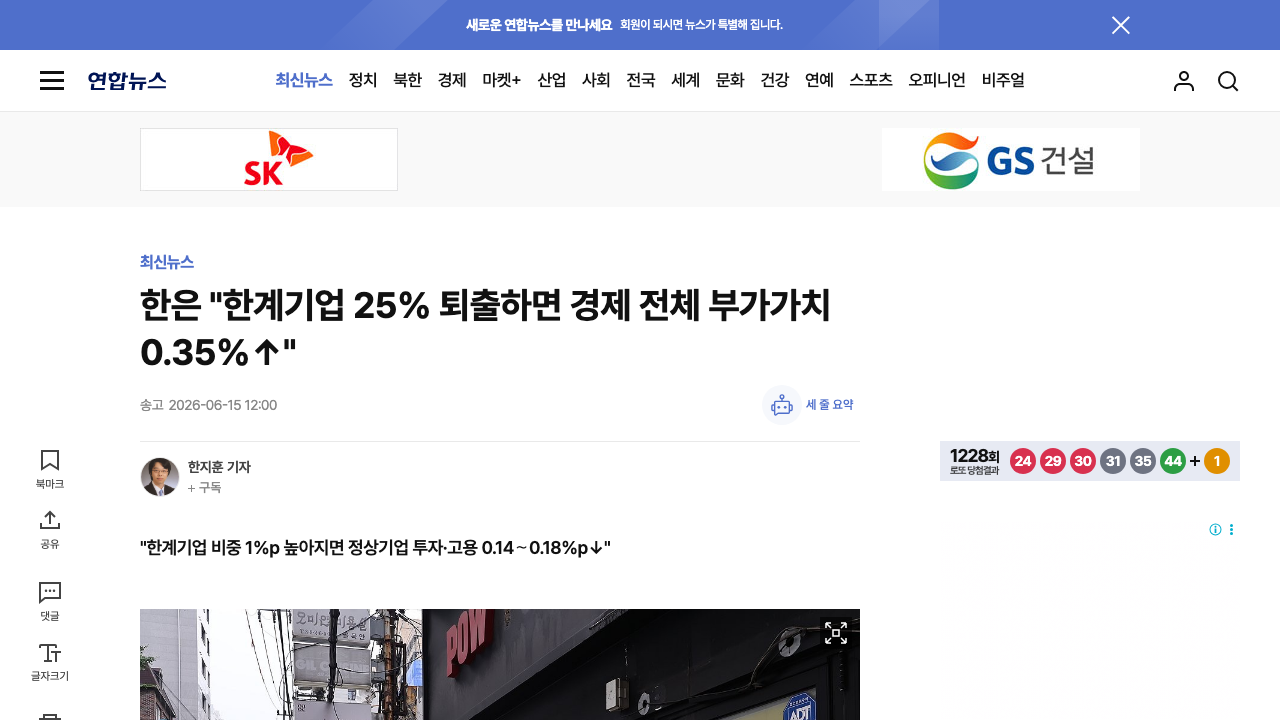
Task: Open the 건강 section
Action: click(x=775, y=81)
